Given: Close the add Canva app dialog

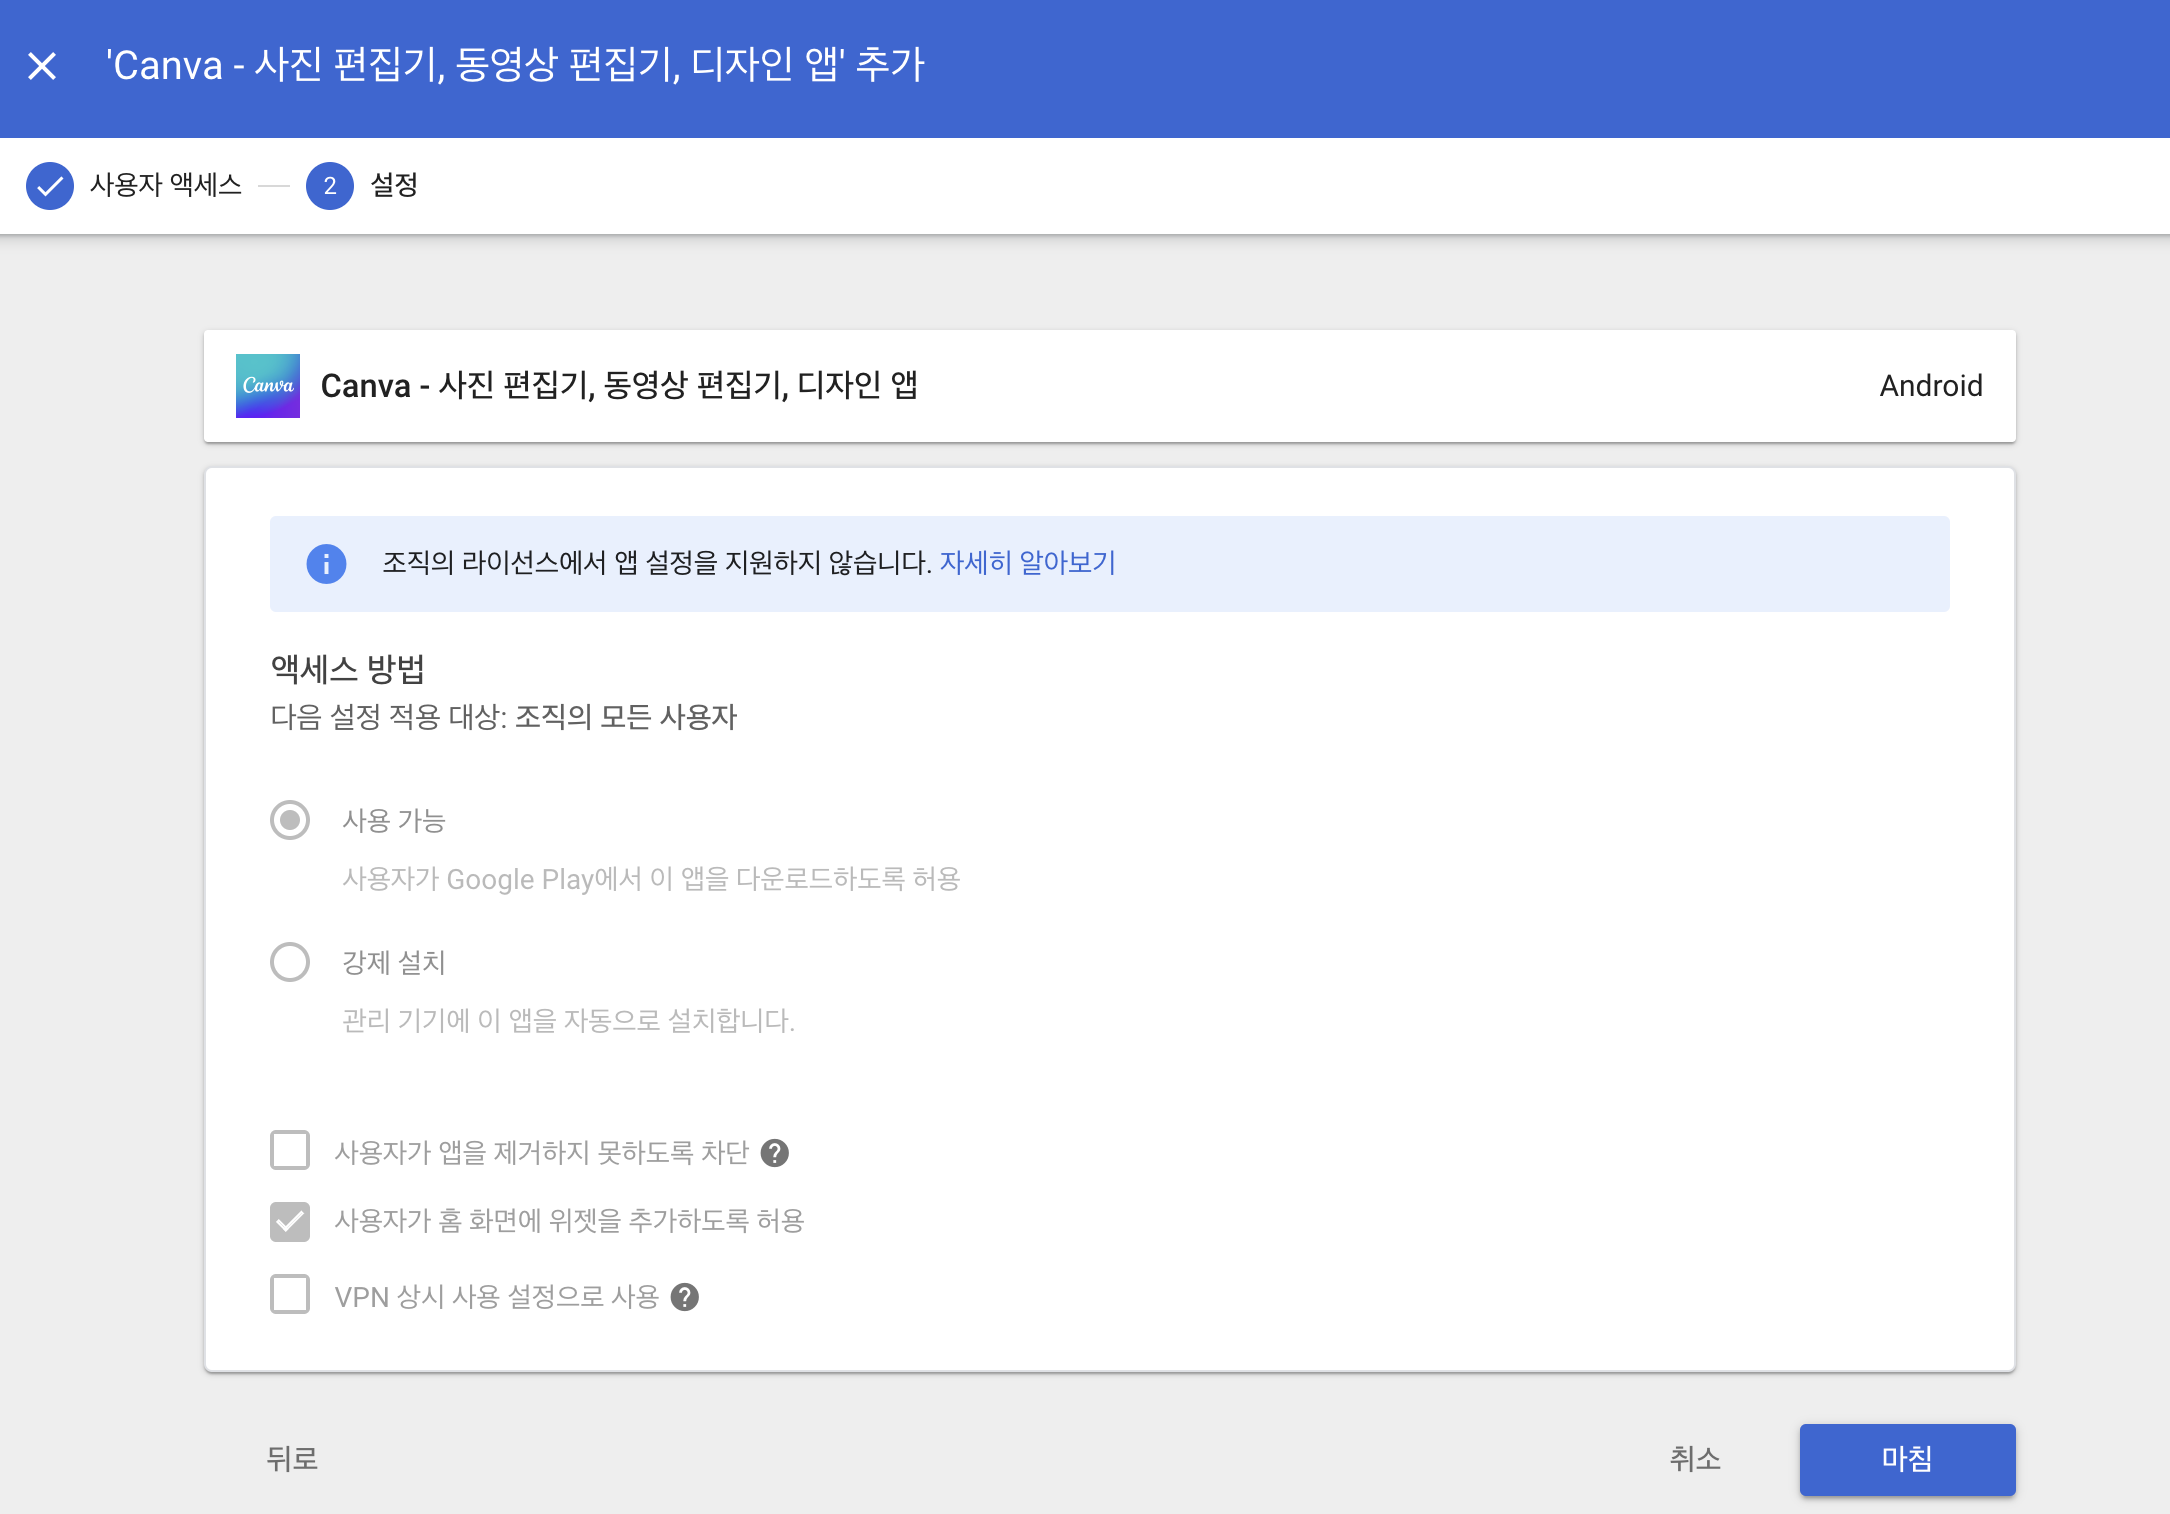Looking at the screenshot, I should coord(42,66).
